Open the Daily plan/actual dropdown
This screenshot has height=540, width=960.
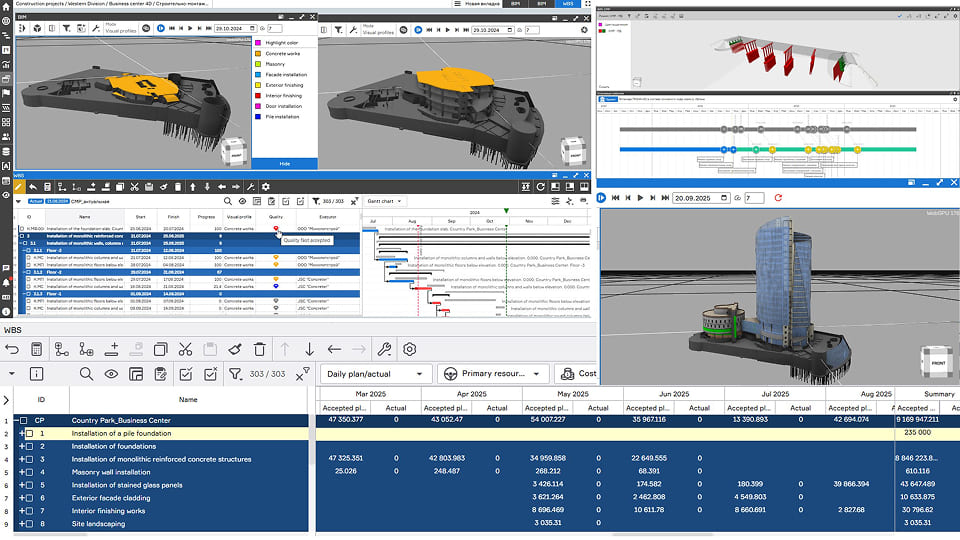pos(375,373)
